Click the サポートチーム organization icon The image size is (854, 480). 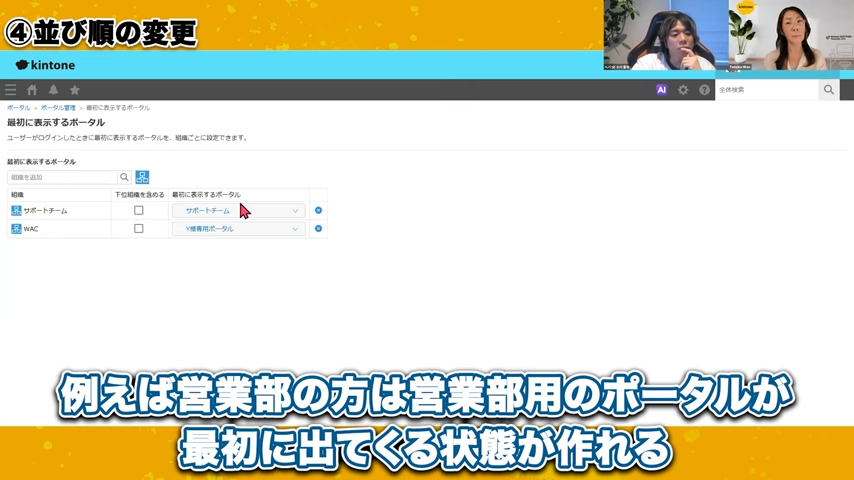pyautogui.click(x=16, y=210)
